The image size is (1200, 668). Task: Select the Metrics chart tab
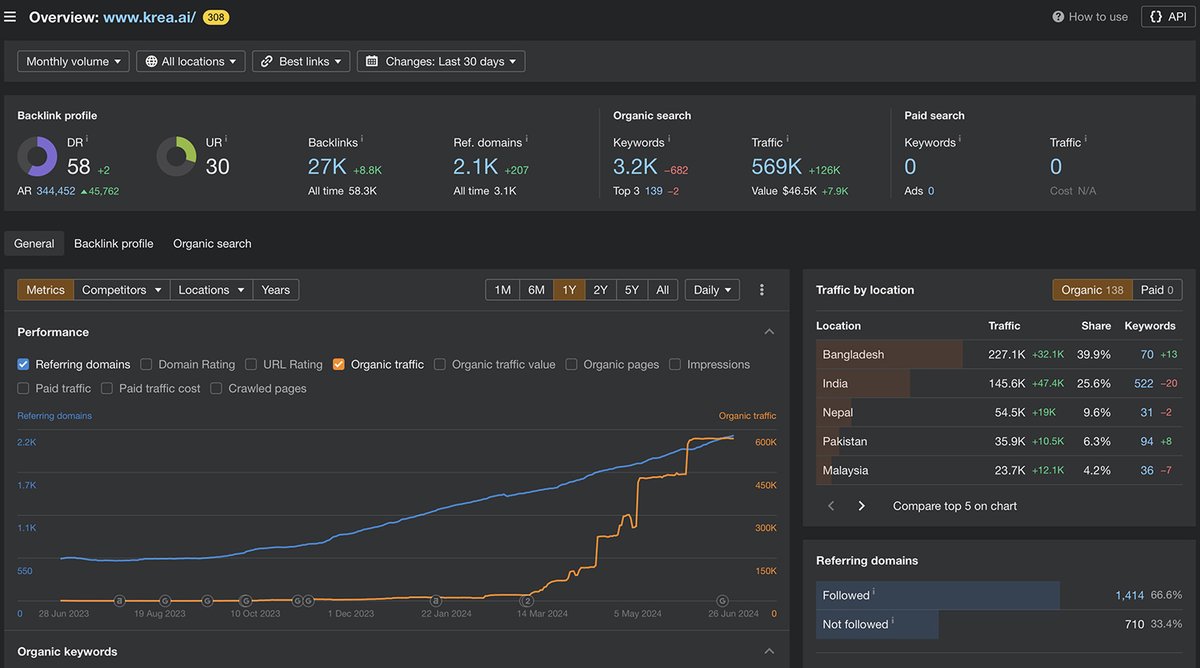click(x=45, y=290)
